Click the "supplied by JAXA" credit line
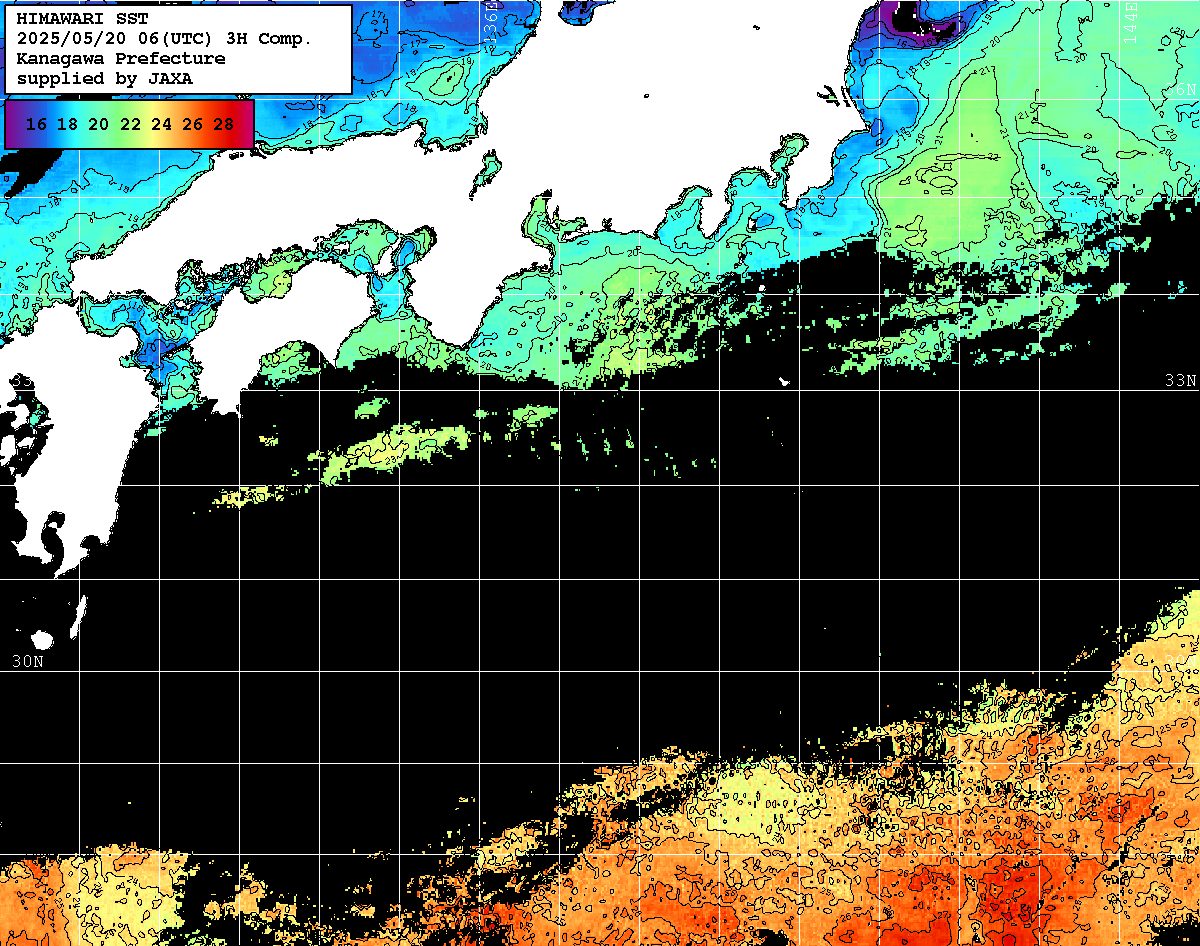The width and height of the screenshot is (1200, 946). click(x=105, y=78)
